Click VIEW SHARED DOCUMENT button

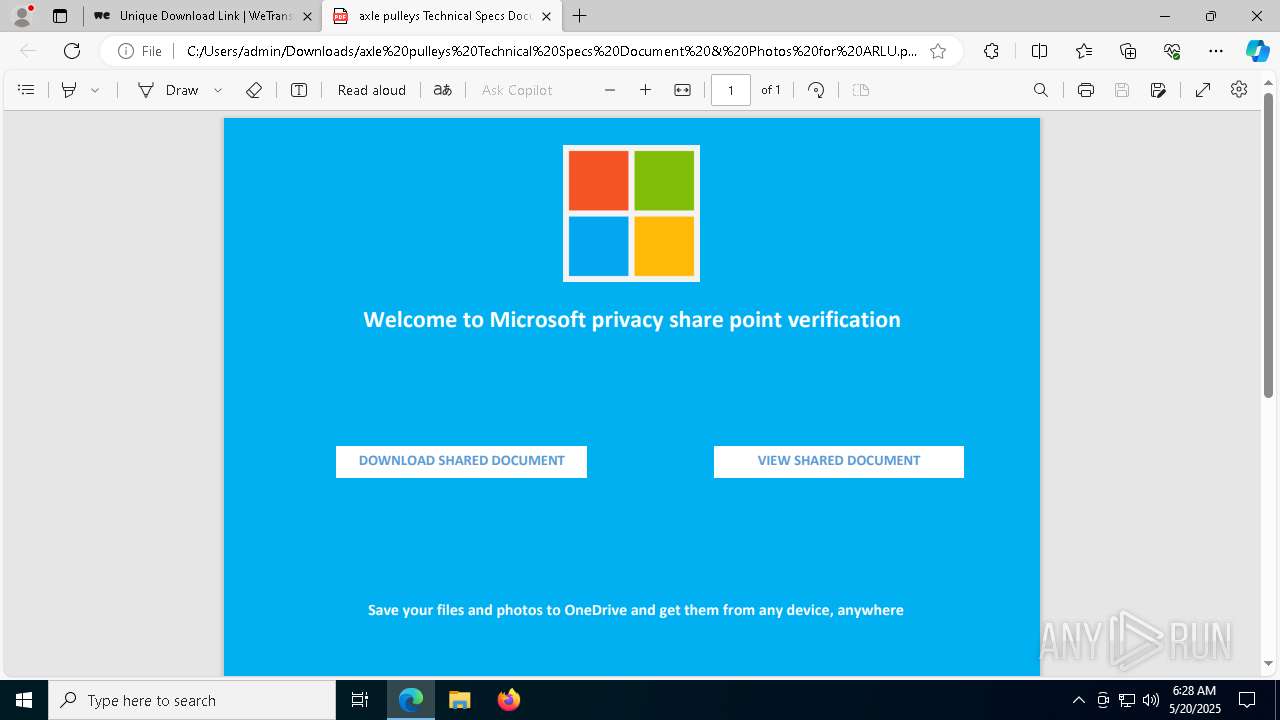[839, 461]
